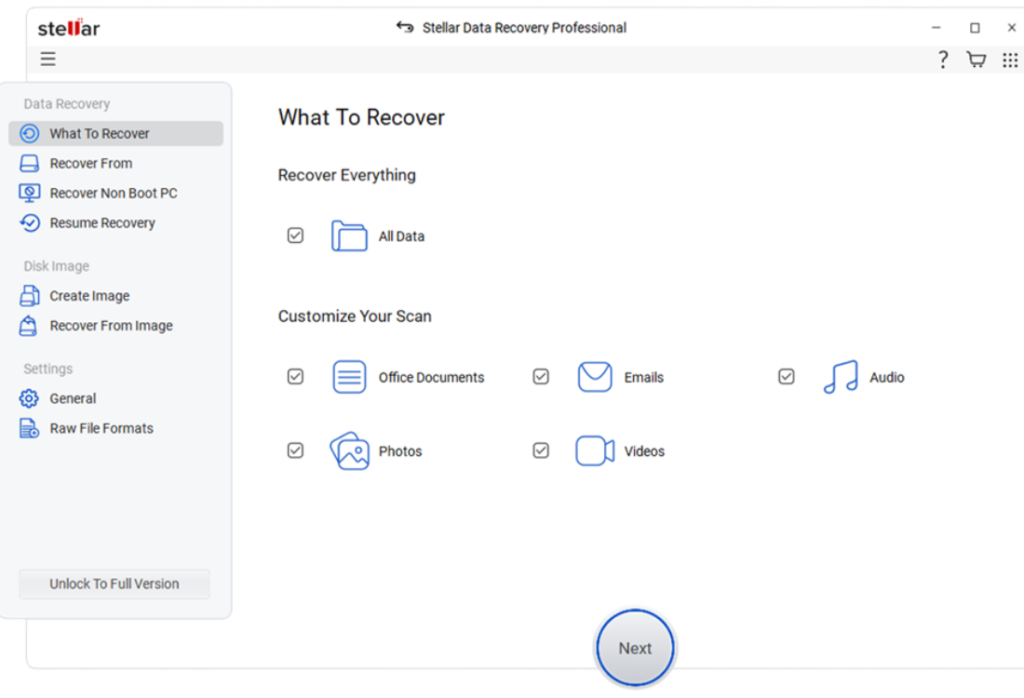Viewport: 1024px width, 698px height.
Task: Click the Videos camera icon
Action: (x=595, y=451)
